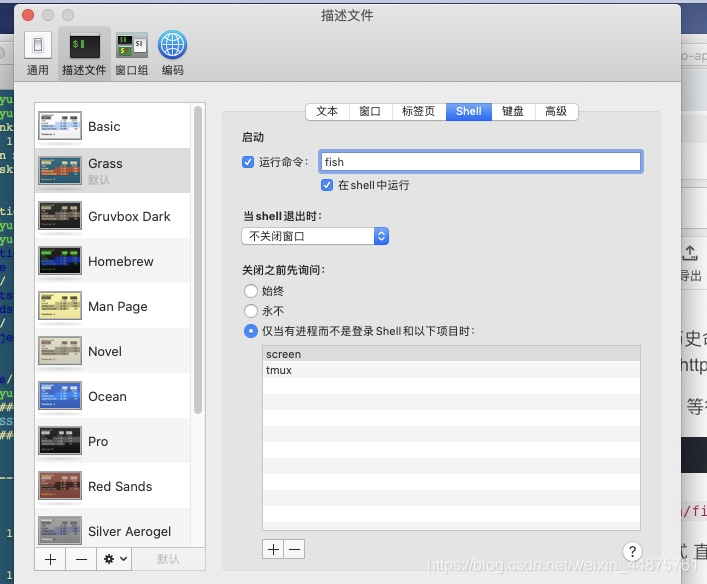This screenshot has height=584, width=707.
Task: Open the 通用 General preferences pane
Action: (37, 54)
